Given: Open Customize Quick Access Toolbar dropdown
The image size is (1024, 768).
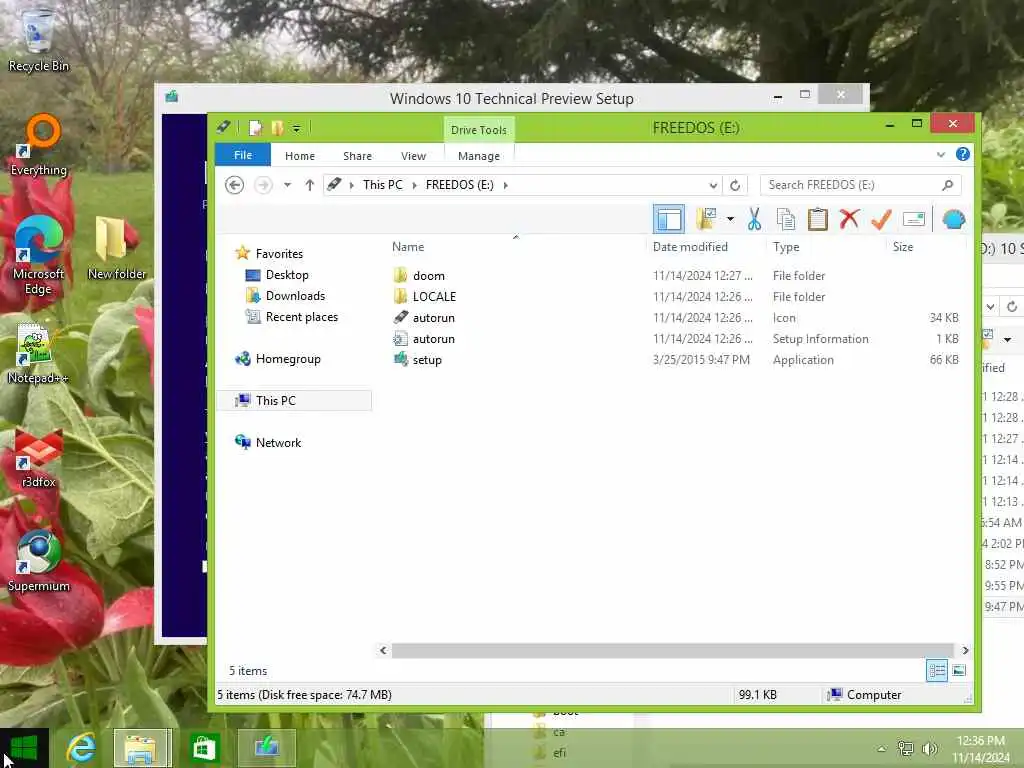Looking at the screenshot, I should point(296,128).
